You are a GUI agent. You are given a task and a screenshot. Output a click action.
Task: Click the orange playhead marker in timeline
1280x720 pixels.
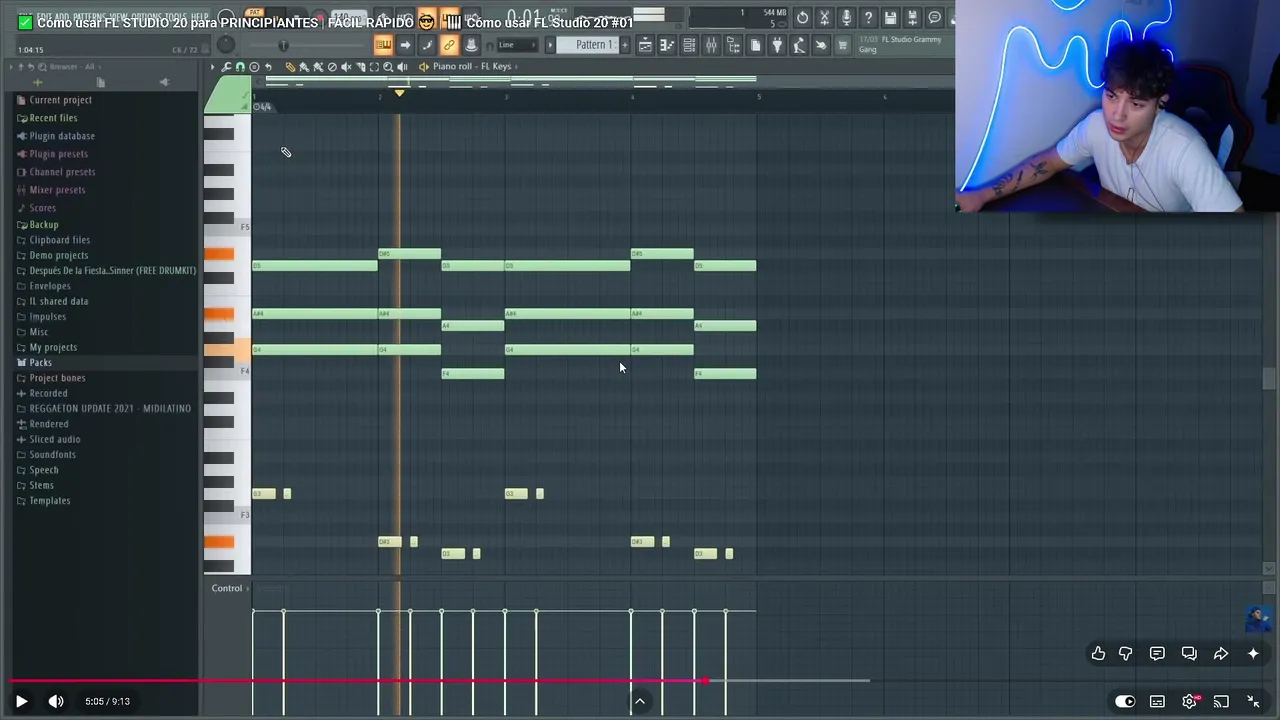pyautogui.click(x=399, y=93)
